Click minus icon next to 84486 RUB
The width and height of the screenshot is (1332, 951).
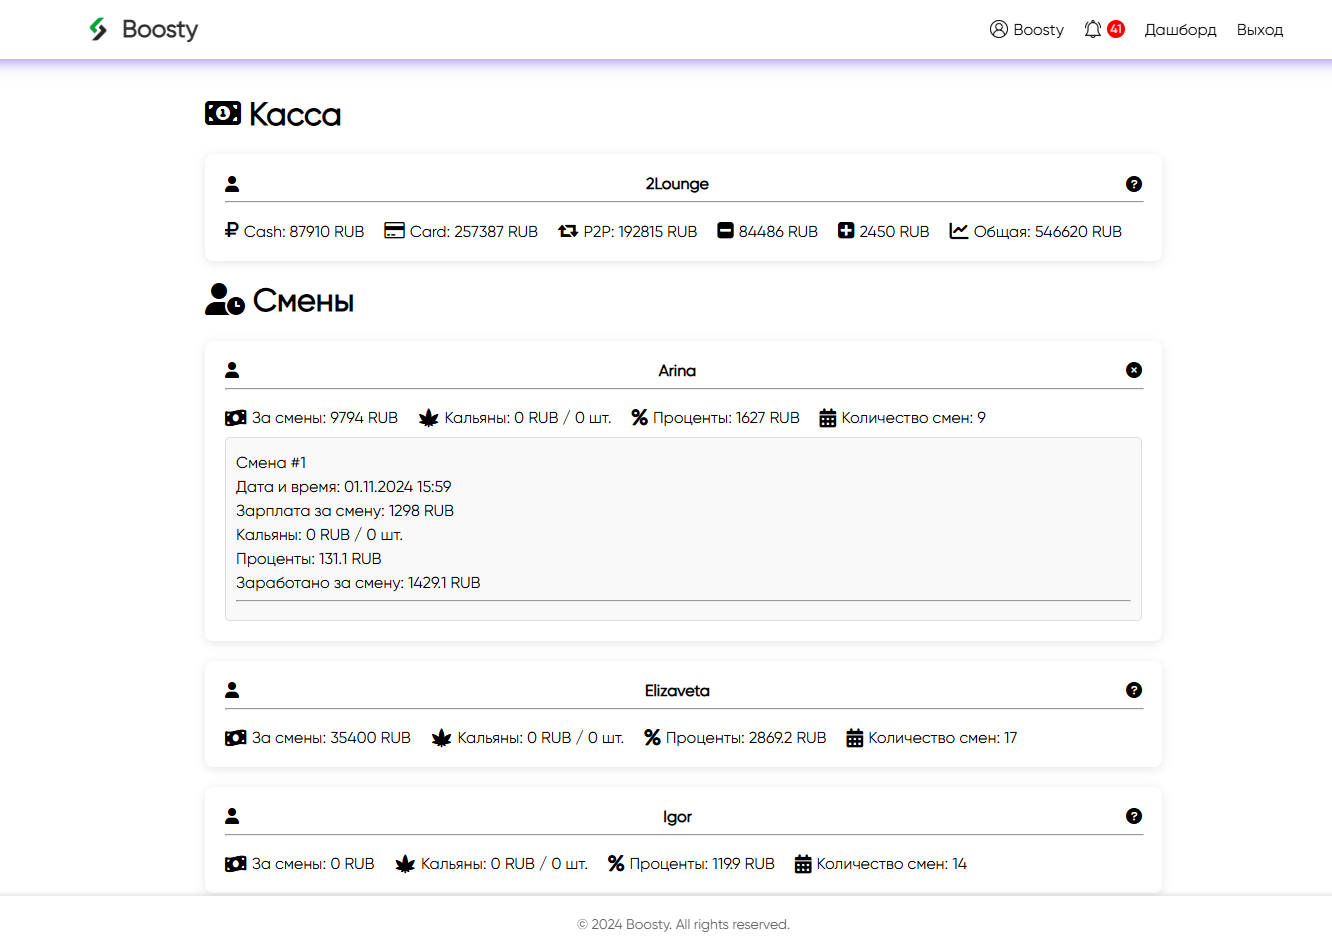(x=725, y=231)
